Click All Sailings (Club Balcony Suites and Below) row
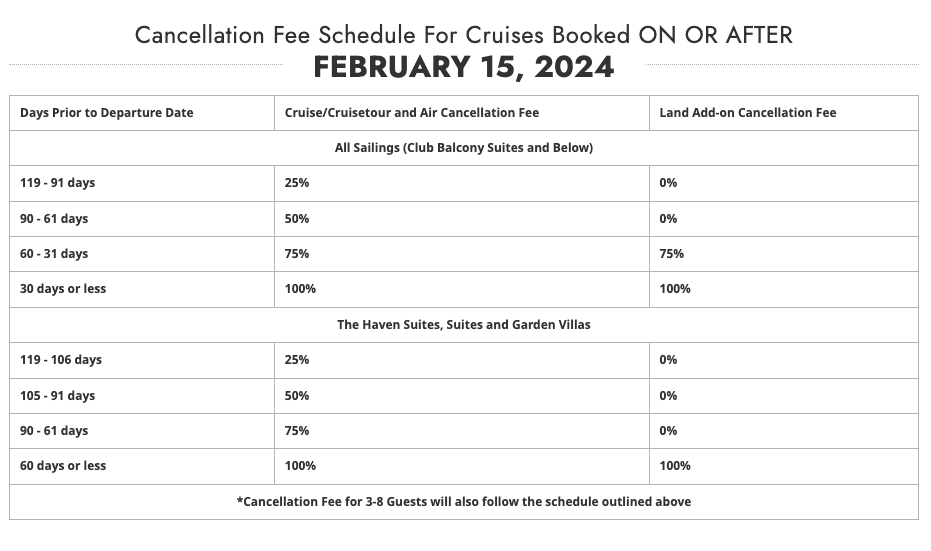The width and height of the screenshot is (931, 551). (464, 148)
